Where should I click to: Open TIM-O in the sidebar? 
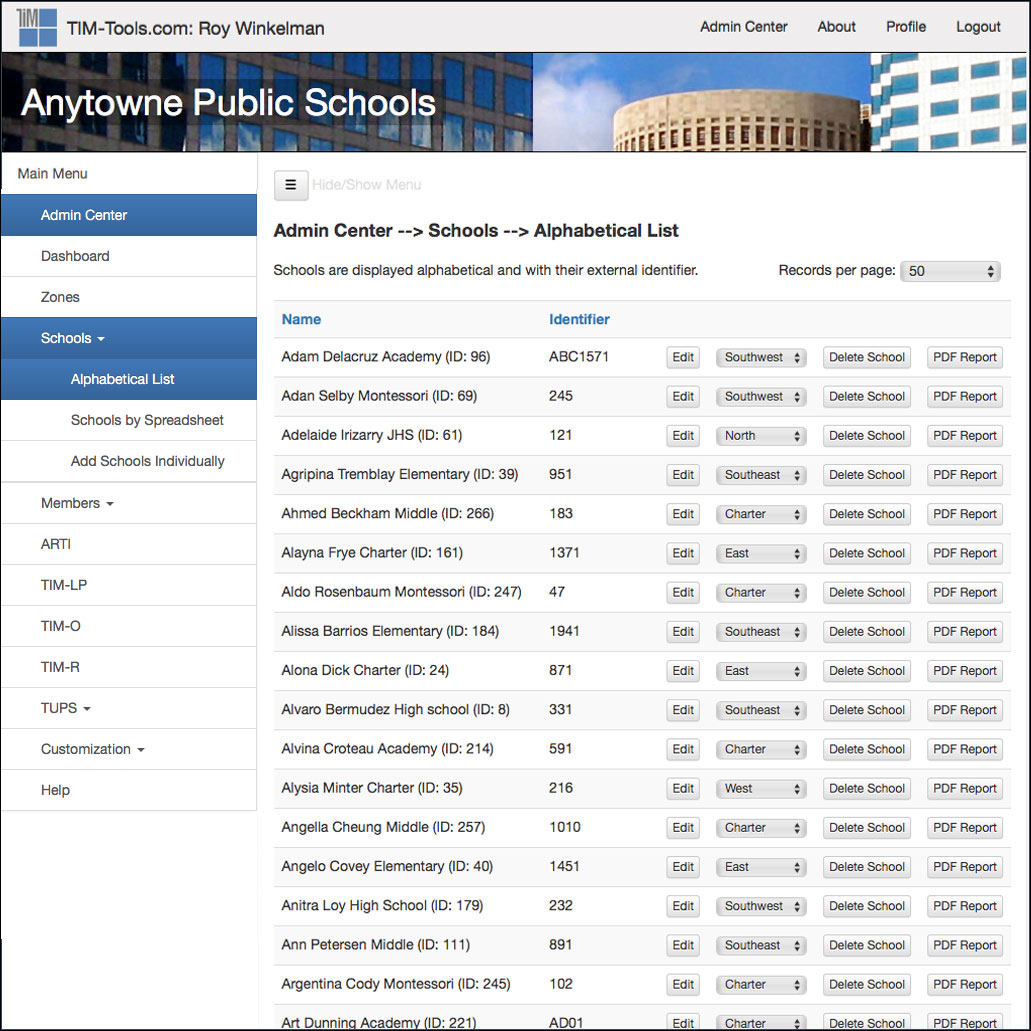129,626
